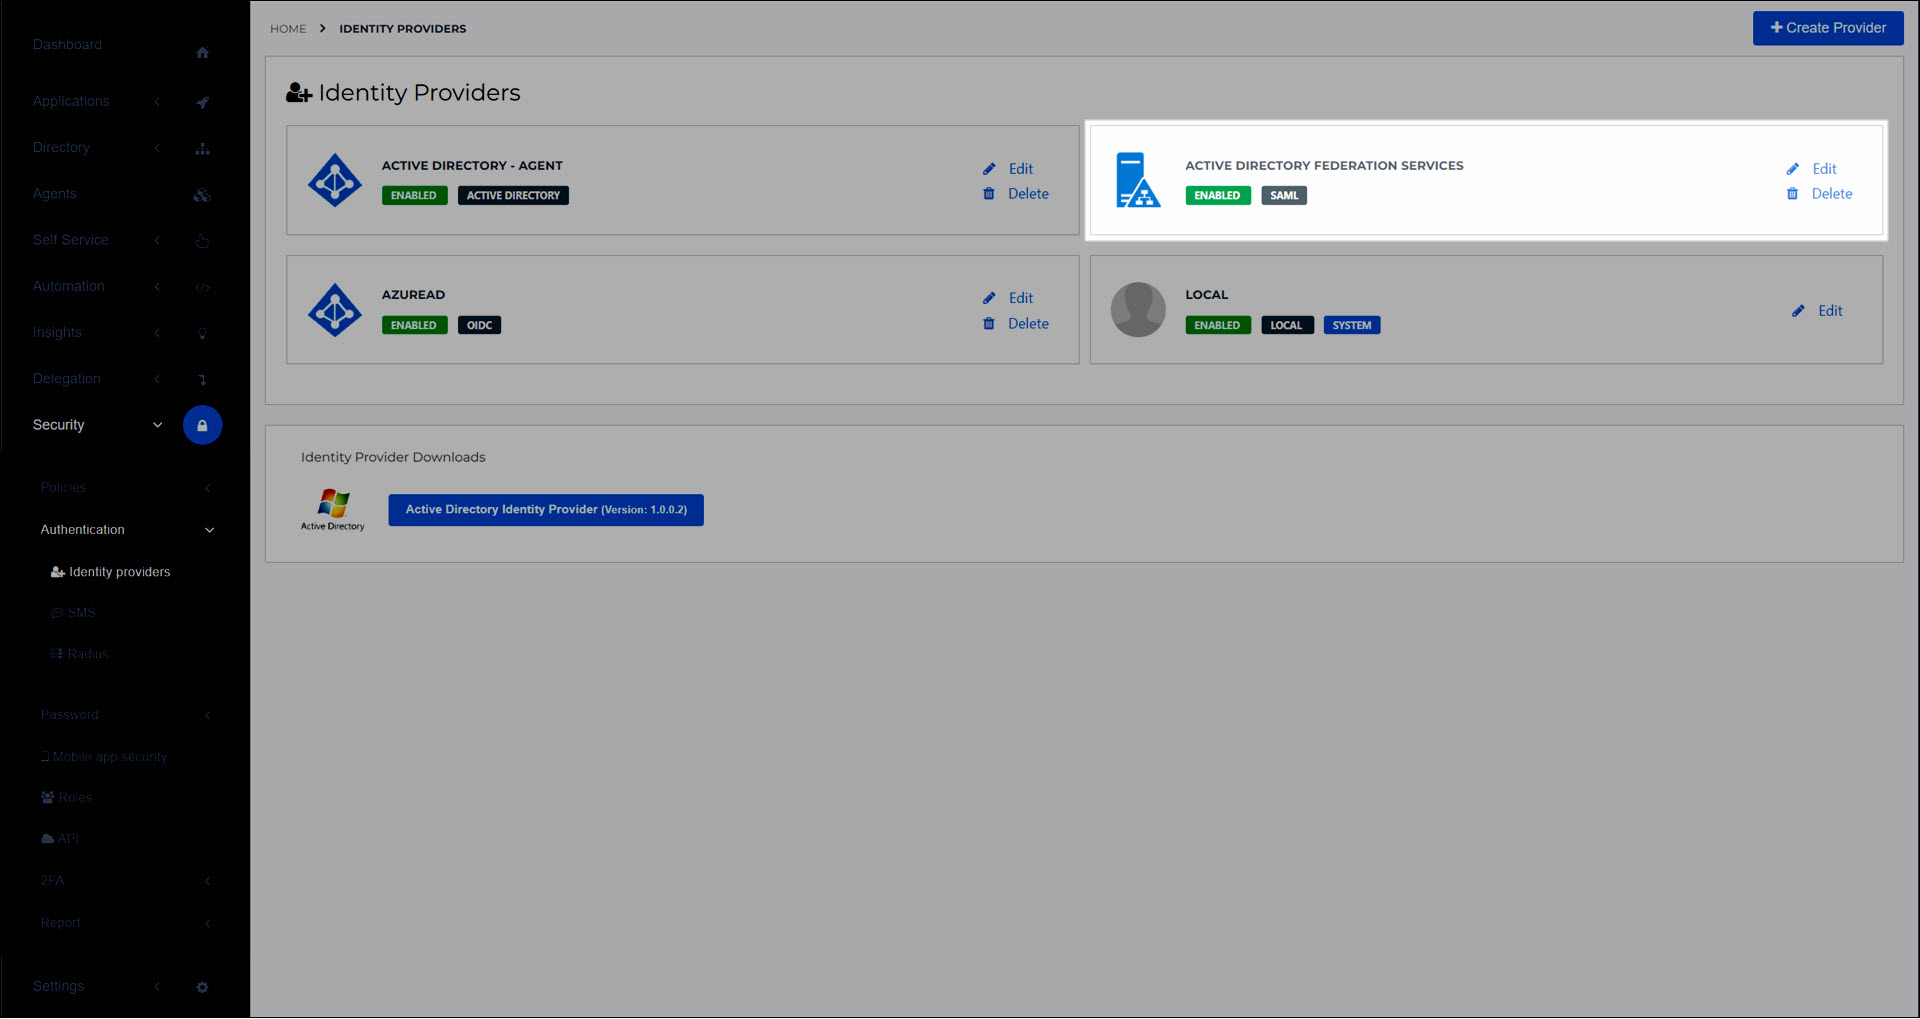Click pencil icon for Active Directory - Agent
Screen dimensions: 1920x1019
pyautogui.click(x=989, y=169)
